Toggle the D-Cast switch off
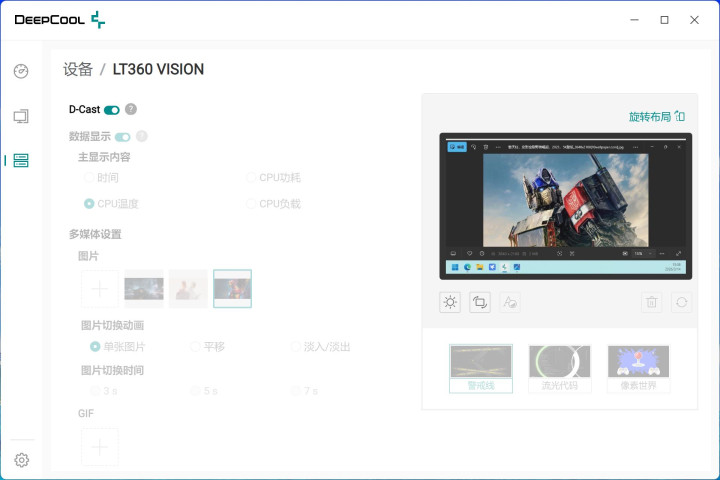Image resolution: width=720 pixels, height=480 pixels. click(112, 110)
